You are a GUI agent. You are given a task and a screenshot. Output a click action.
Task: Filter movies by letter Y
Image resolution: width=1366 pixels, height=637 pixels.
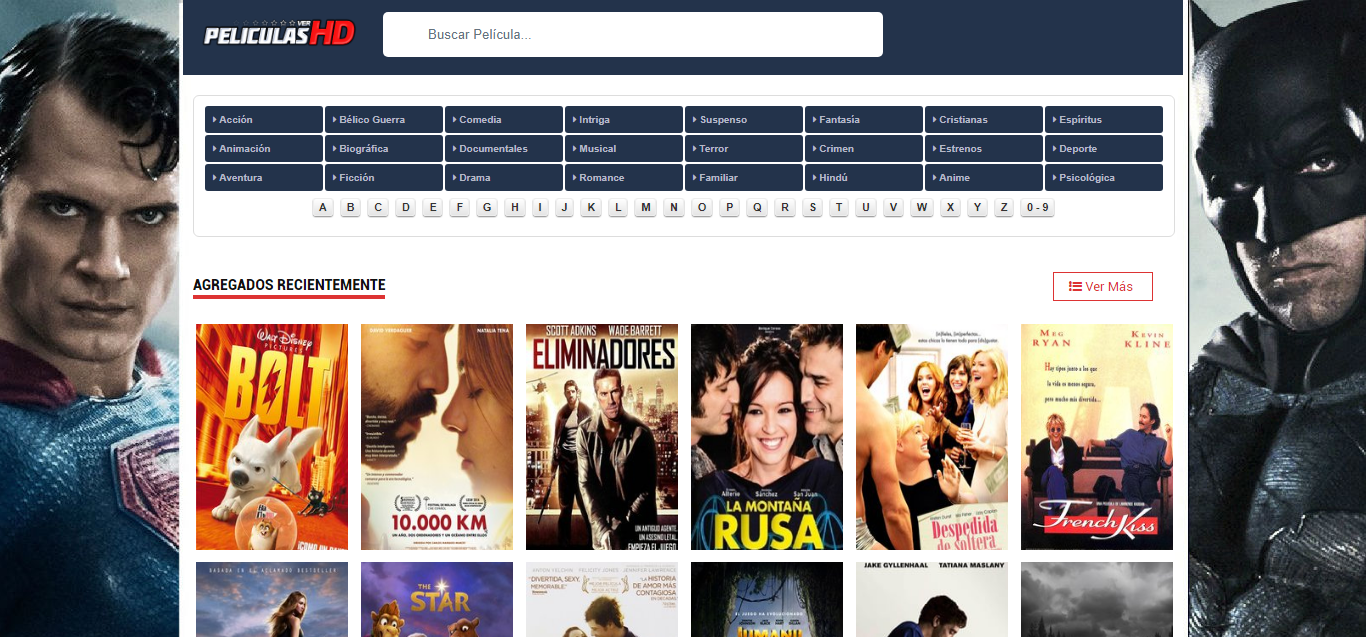click(x=977, y=208)
